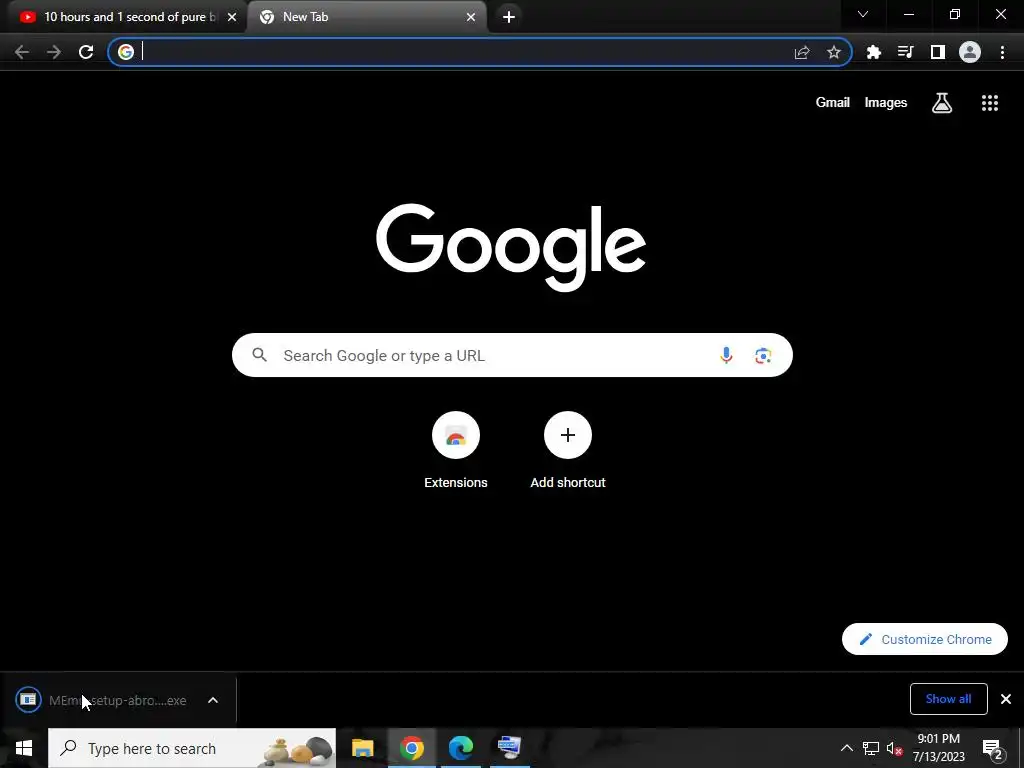The height and width of the screenshot is (768, 1024).
Task: Open network status tray icon
Action: coord(871,748)
